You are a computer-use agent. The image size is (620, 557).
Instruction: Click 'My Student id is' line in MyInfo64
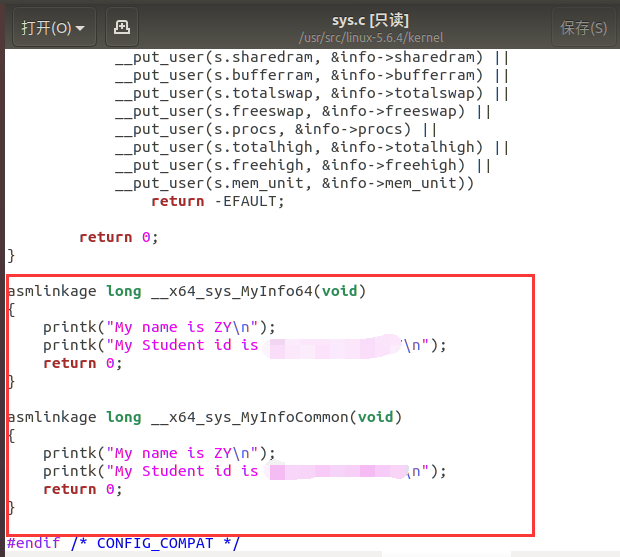(245, 345)
